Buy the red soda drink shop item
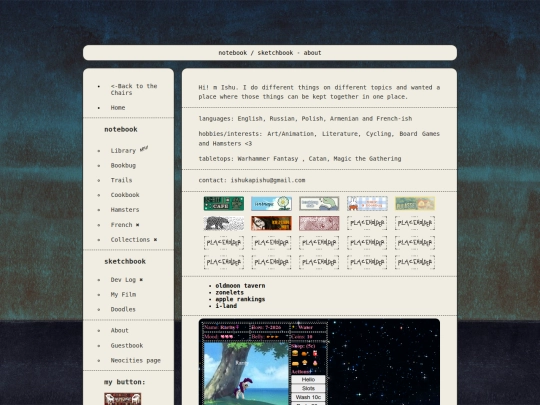540x405 pixels. 315,353
